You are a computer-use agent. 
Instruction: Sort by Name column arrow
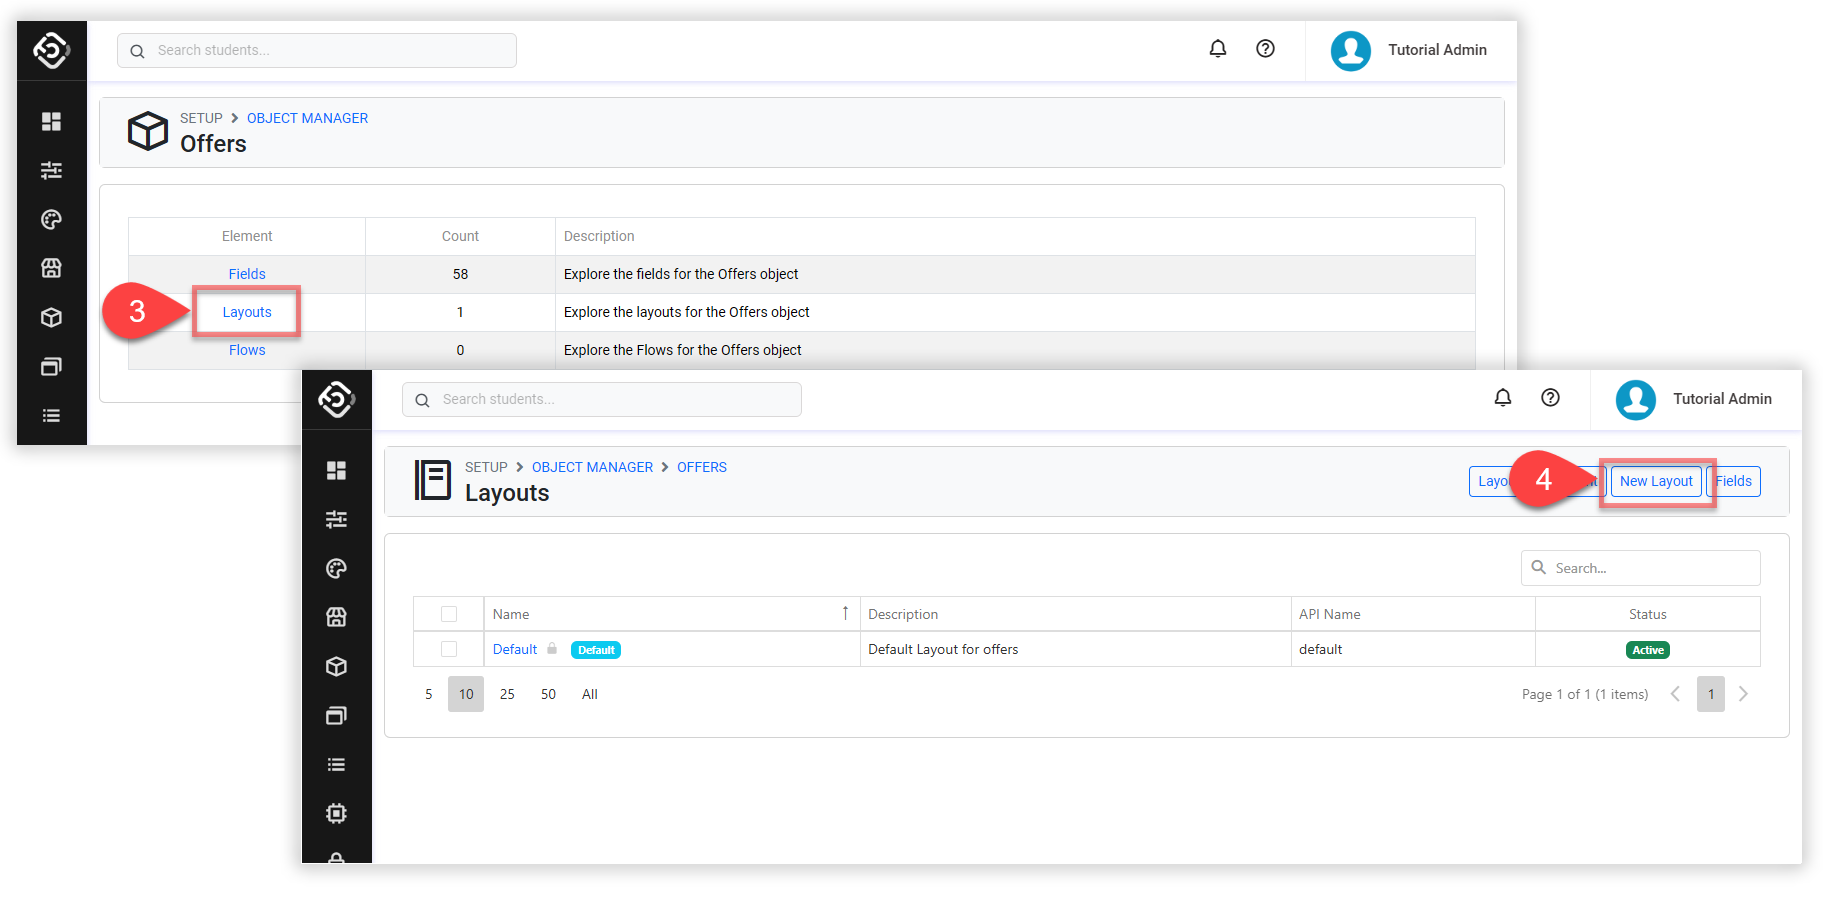[845, 613]
